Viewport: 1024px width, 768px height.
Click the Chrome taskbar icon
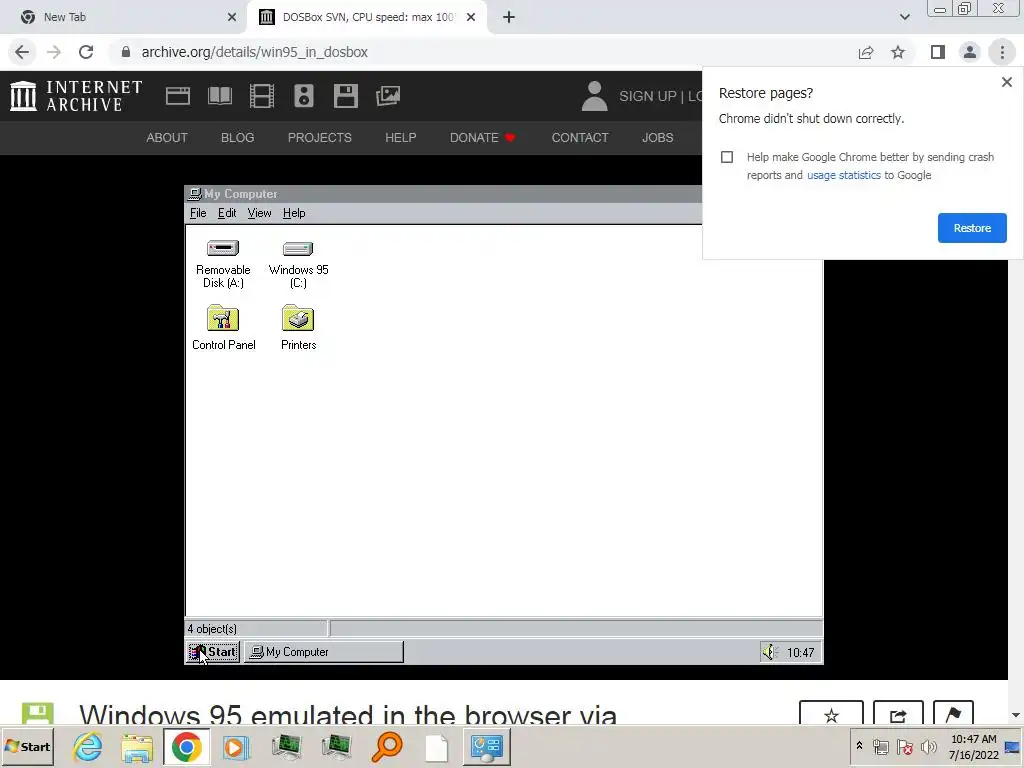pyautogui.click(x=186, y=747)
